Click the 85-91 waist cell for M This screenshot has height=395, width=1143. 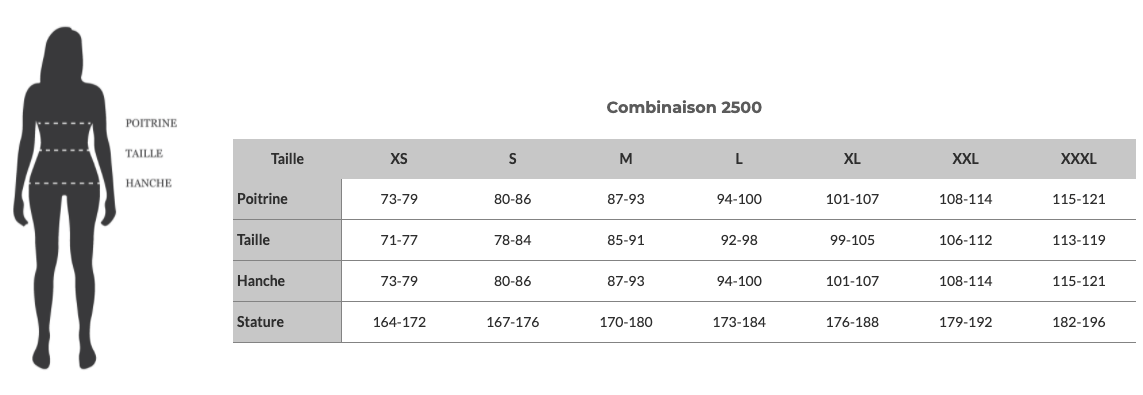tap(625, 240)
